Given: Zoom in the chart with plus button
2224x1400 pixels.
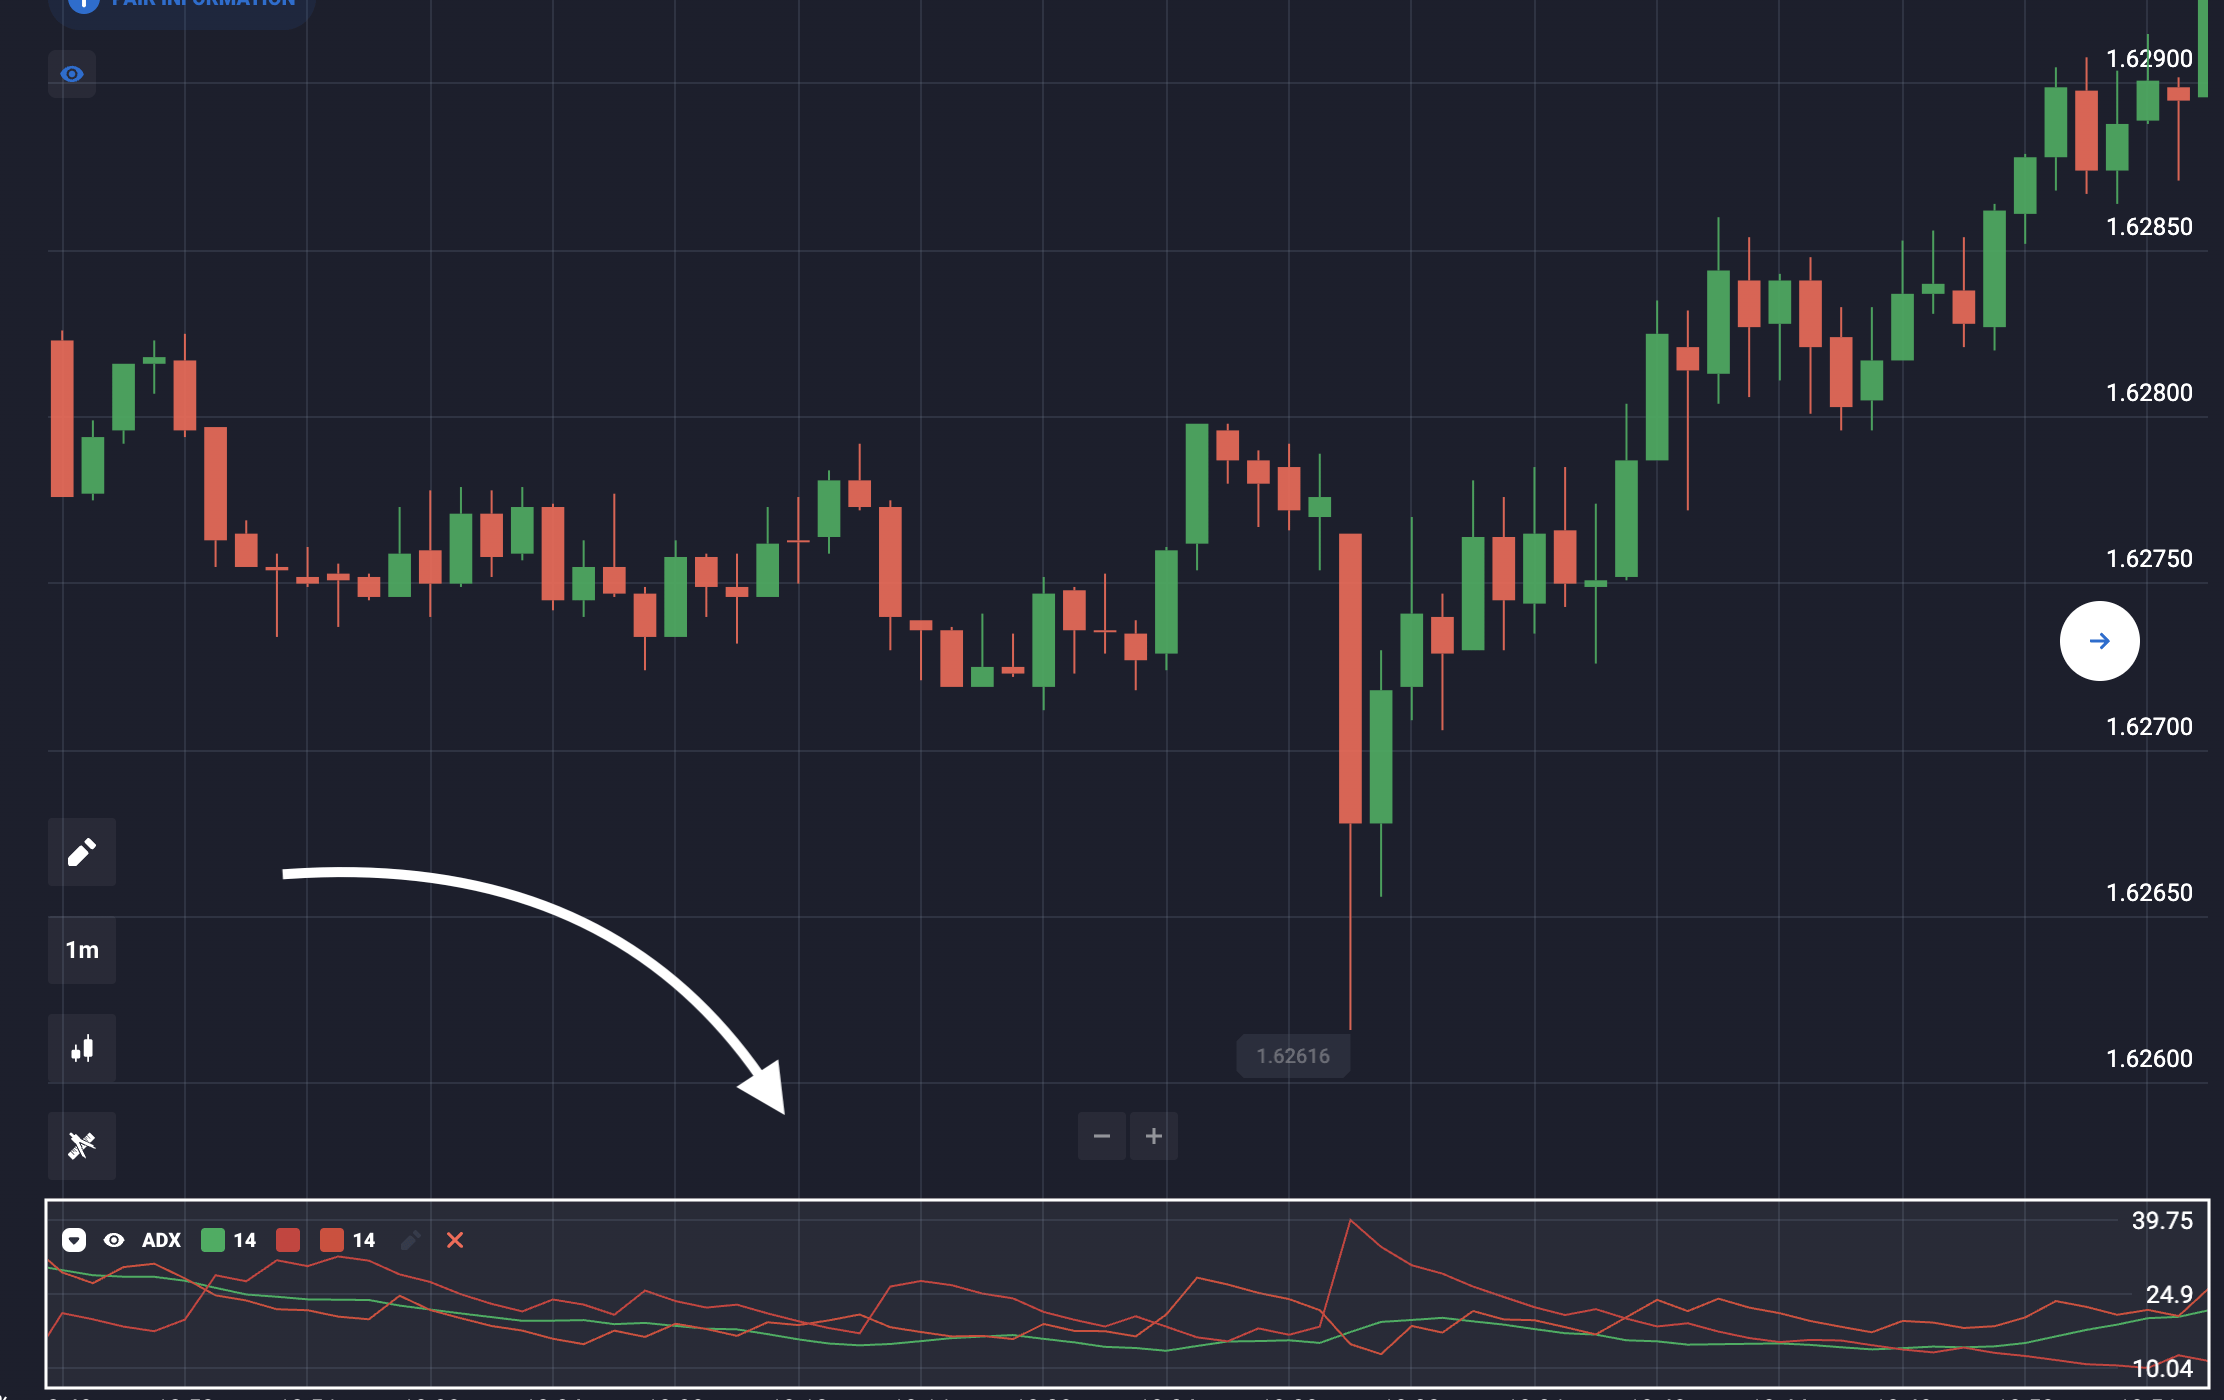Looking at the screenshot, I should pos(1154,1136).
